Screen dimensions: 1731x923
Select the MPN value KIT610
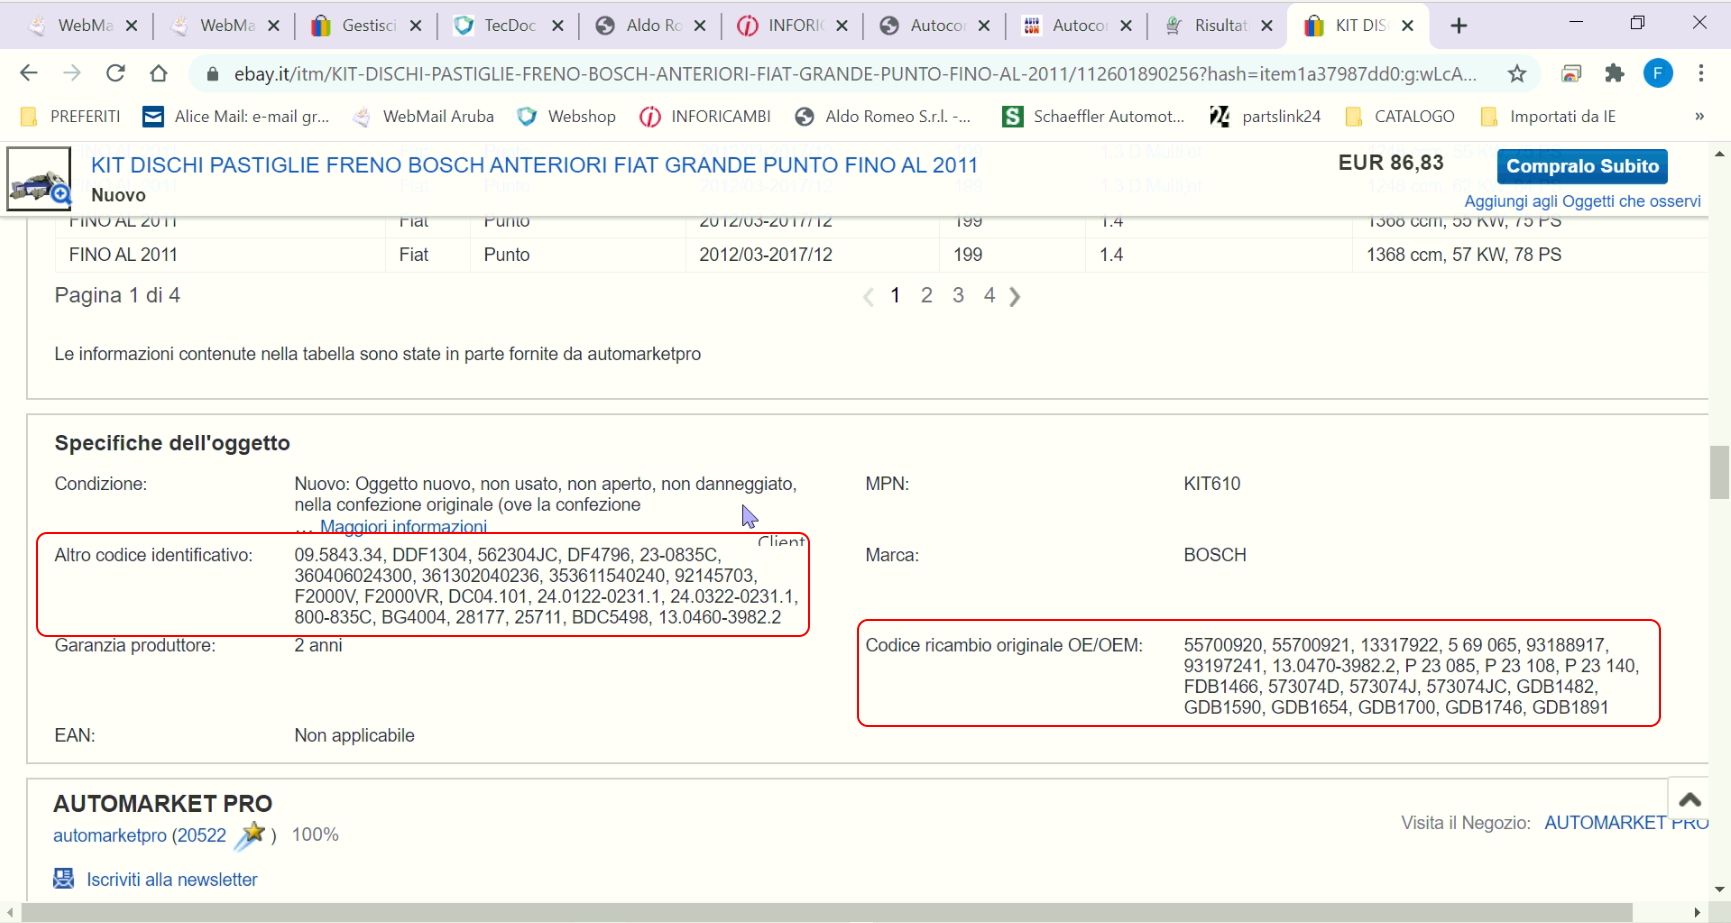tap(1212, 484)
